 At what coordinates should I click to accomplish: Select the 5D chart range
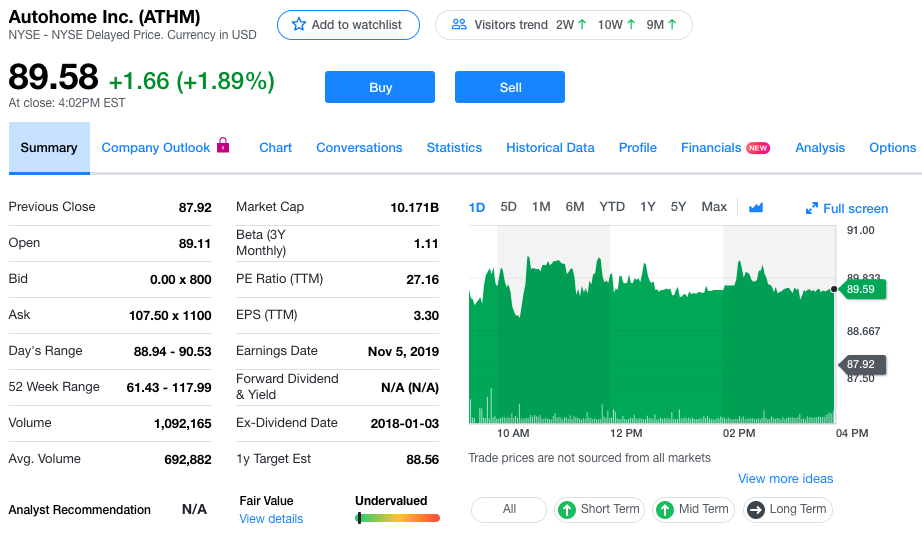(x=509, y=206)
